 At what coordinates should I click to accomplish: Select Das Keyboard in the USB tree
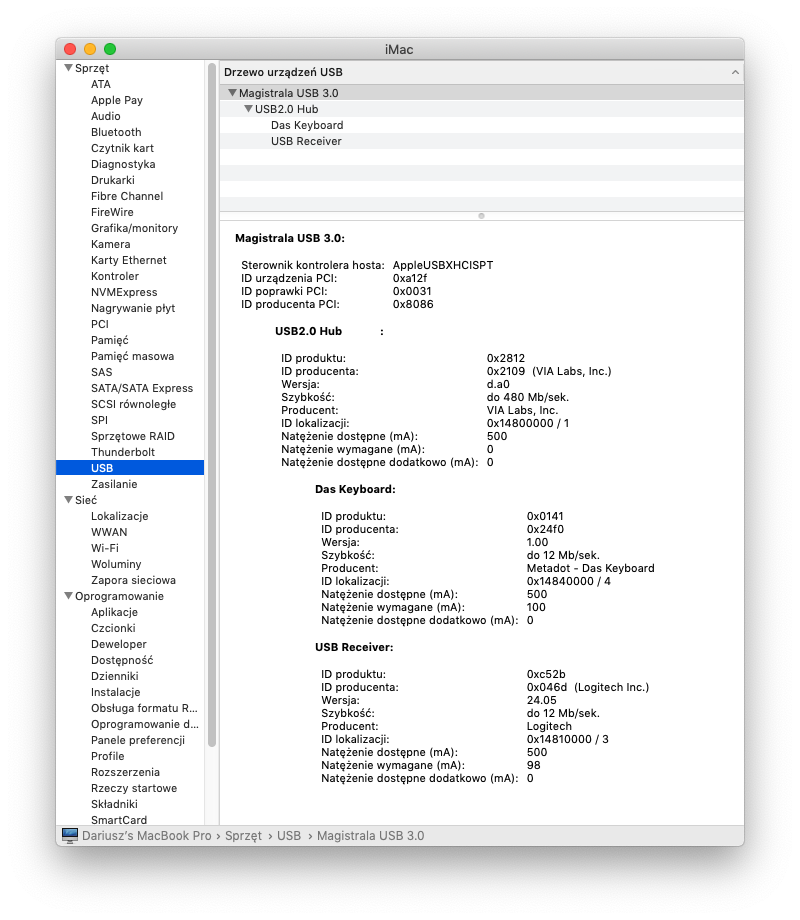pyautogui.click(x=306, y=125)
